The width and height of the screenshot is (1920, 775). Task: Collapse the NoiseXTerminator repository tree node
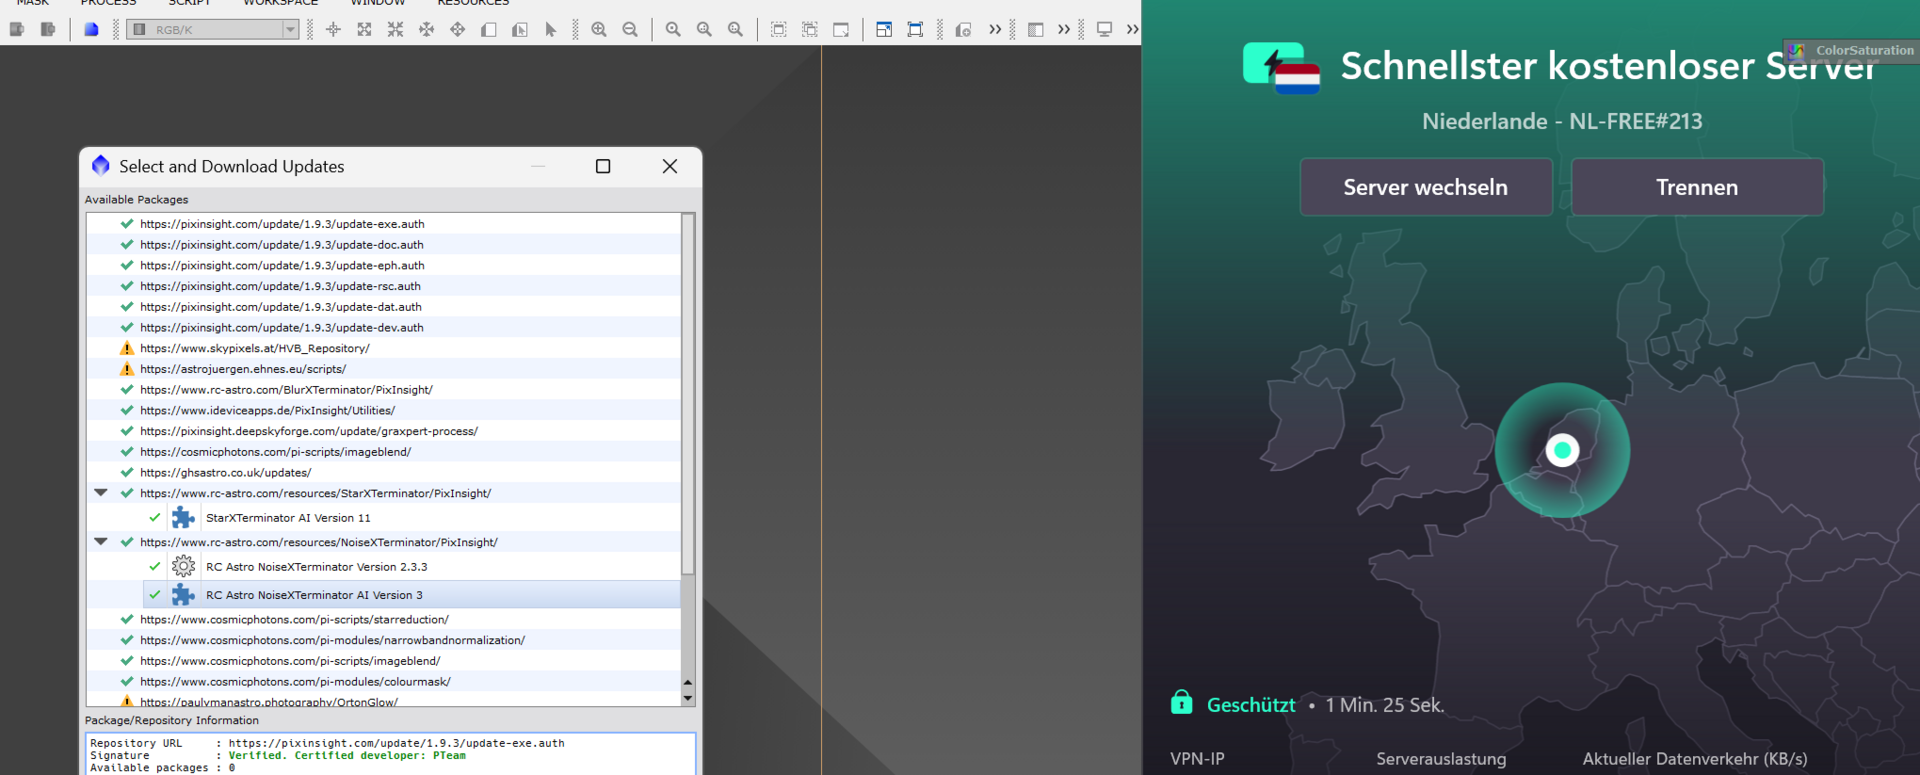coord(101,541)
